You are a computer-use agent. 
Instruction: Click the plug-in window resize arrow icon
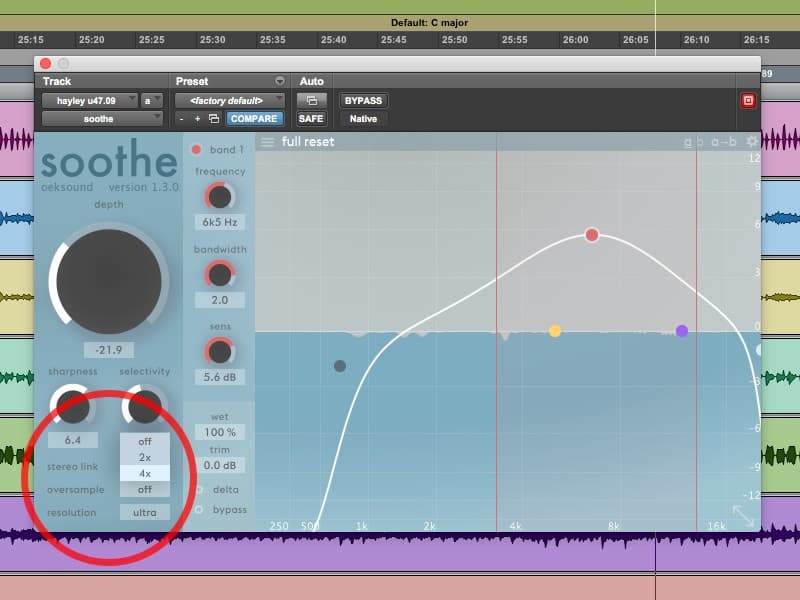[x=743, y=515]
